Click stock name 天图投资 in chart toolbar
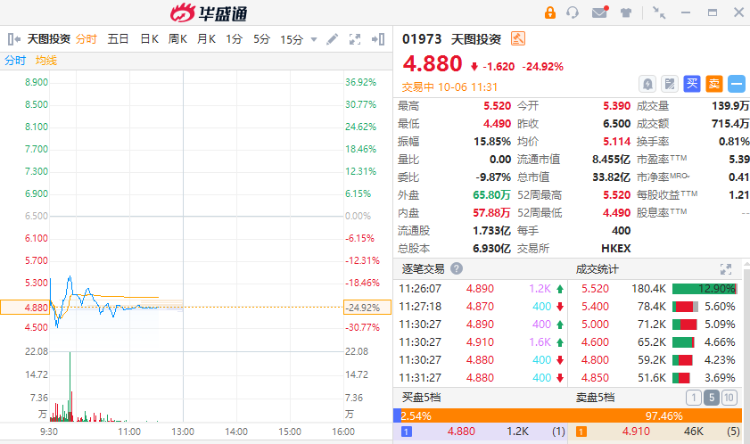Viewport: 750px width, 444px height. pyautogui.click(x=49, y=39)
